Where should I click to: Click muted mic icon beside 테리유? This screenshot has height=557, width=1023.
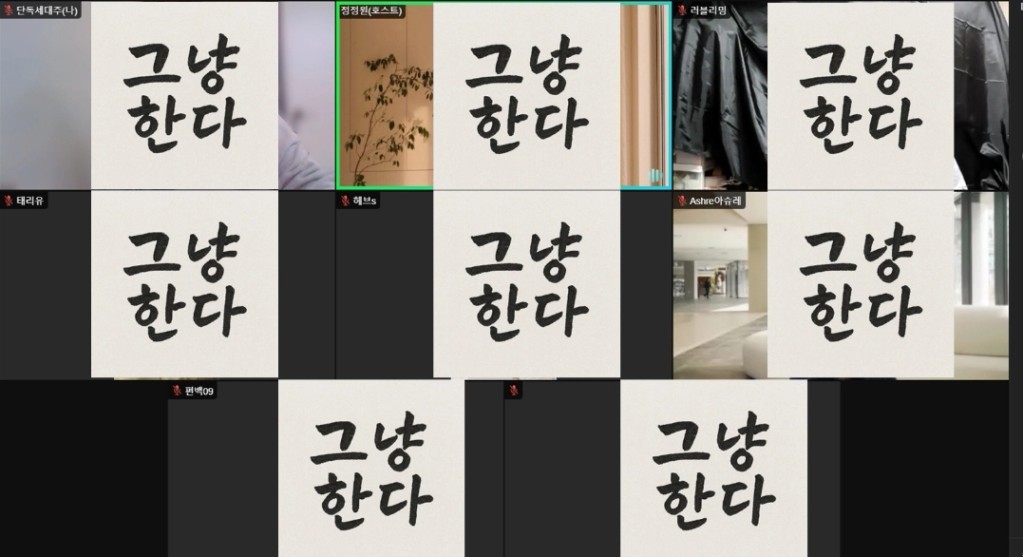coord(8,201)
